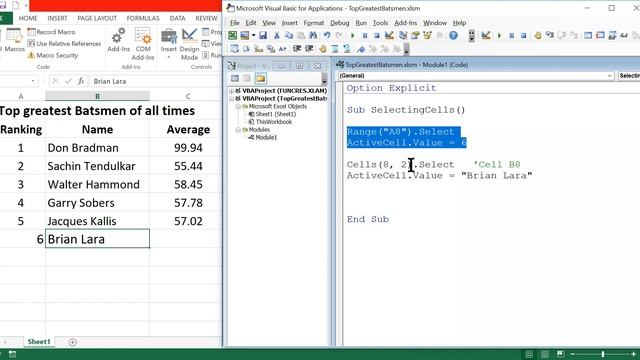Switch to Normal view in Excel status bar
The height and width of the screenshot is (360, 640).
pos(529,354)
